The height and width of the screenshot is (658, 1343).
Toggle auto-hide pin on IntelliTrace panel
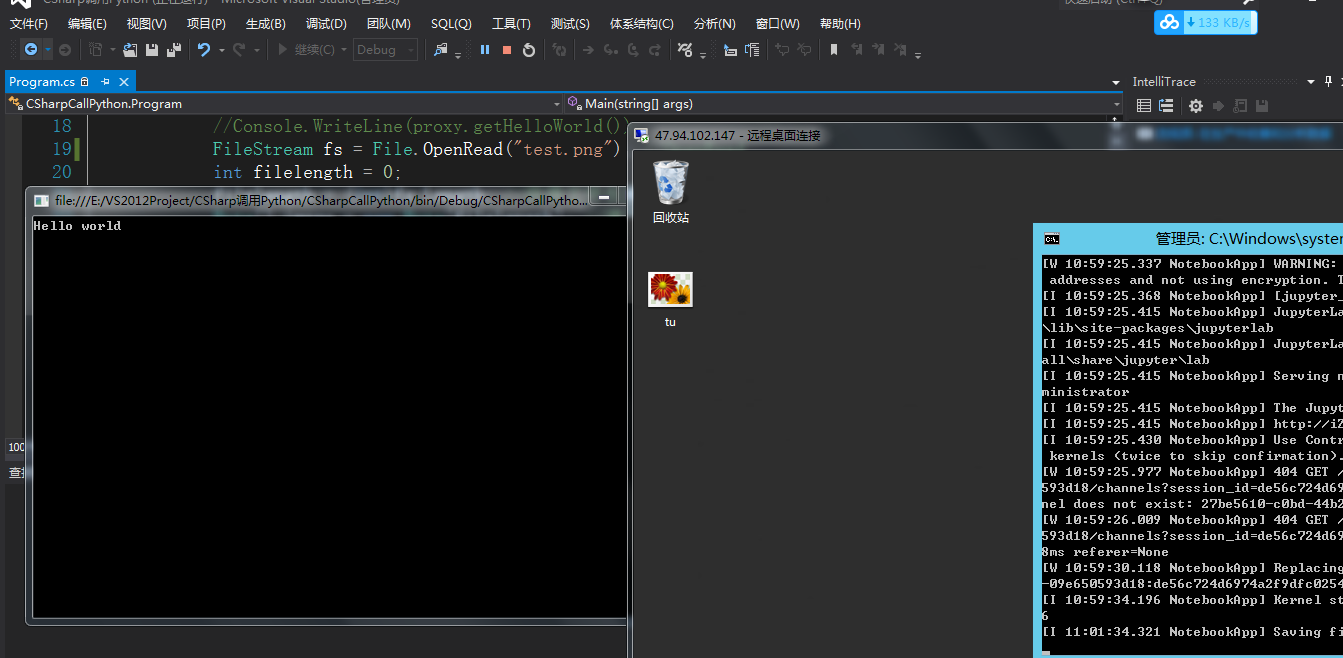pos(1330,82)
